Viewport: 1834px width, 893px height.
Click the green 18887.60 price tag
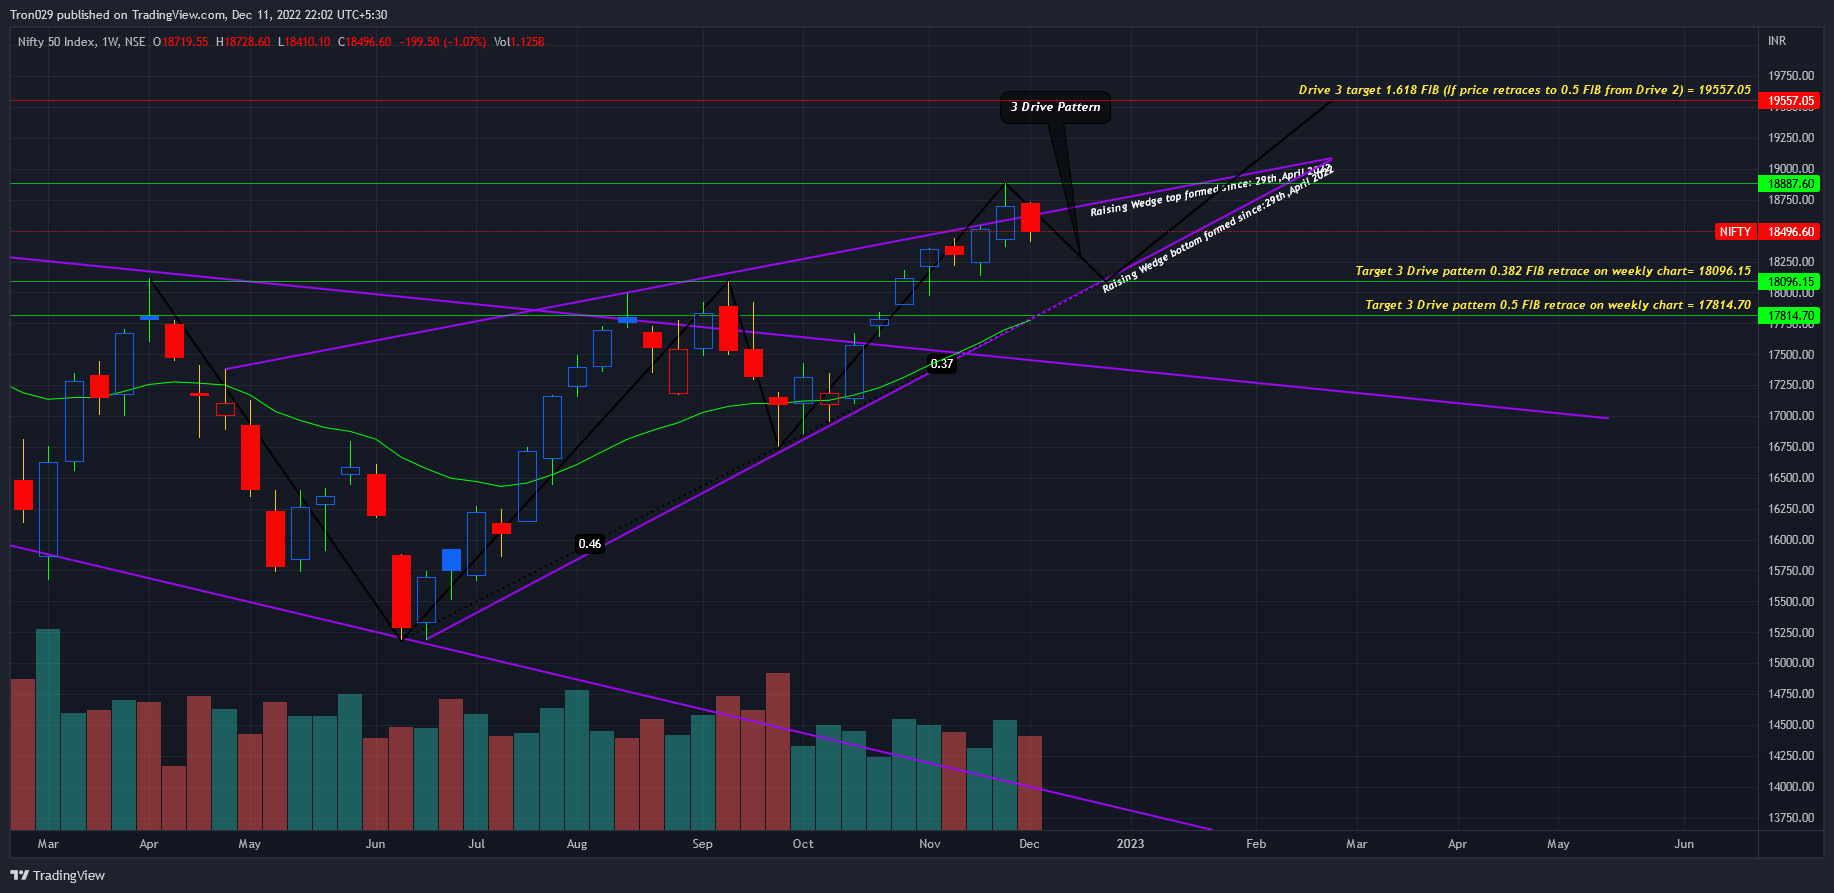(x=1790, y=184)
